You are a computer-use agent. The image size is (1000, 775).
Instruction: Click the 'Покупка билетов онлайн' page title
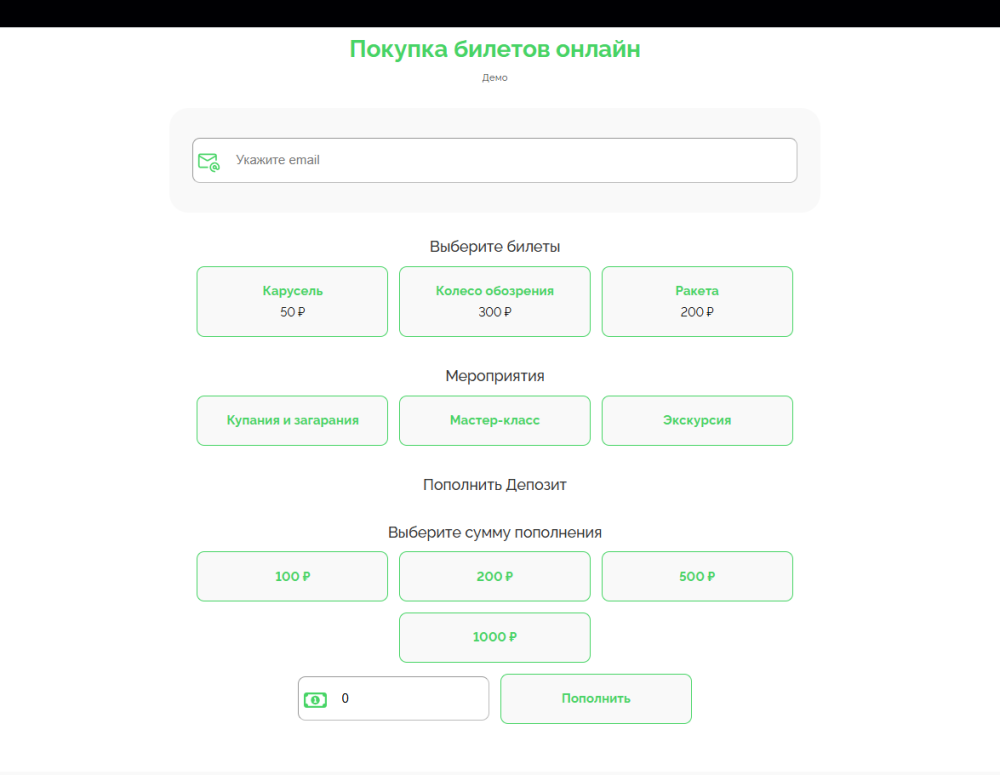click(x=494, y=49)
